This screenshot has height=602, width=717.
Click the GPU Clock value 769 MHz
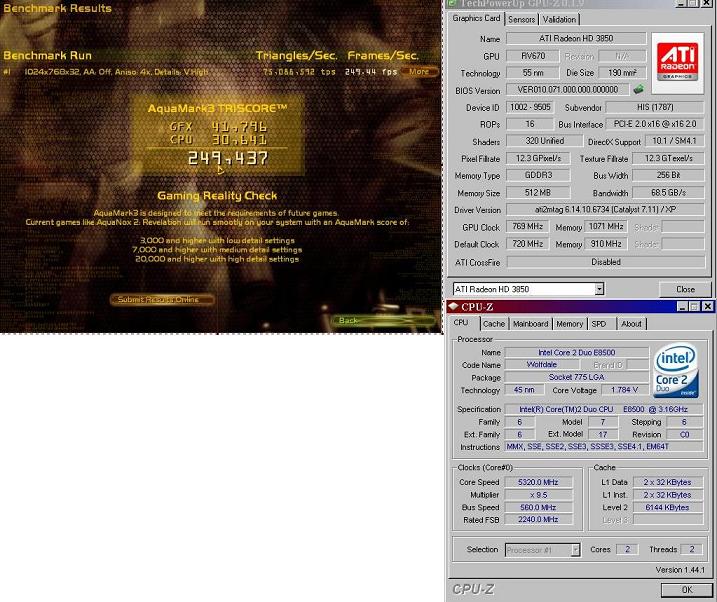pyautogui.click(x=527, y=226)
